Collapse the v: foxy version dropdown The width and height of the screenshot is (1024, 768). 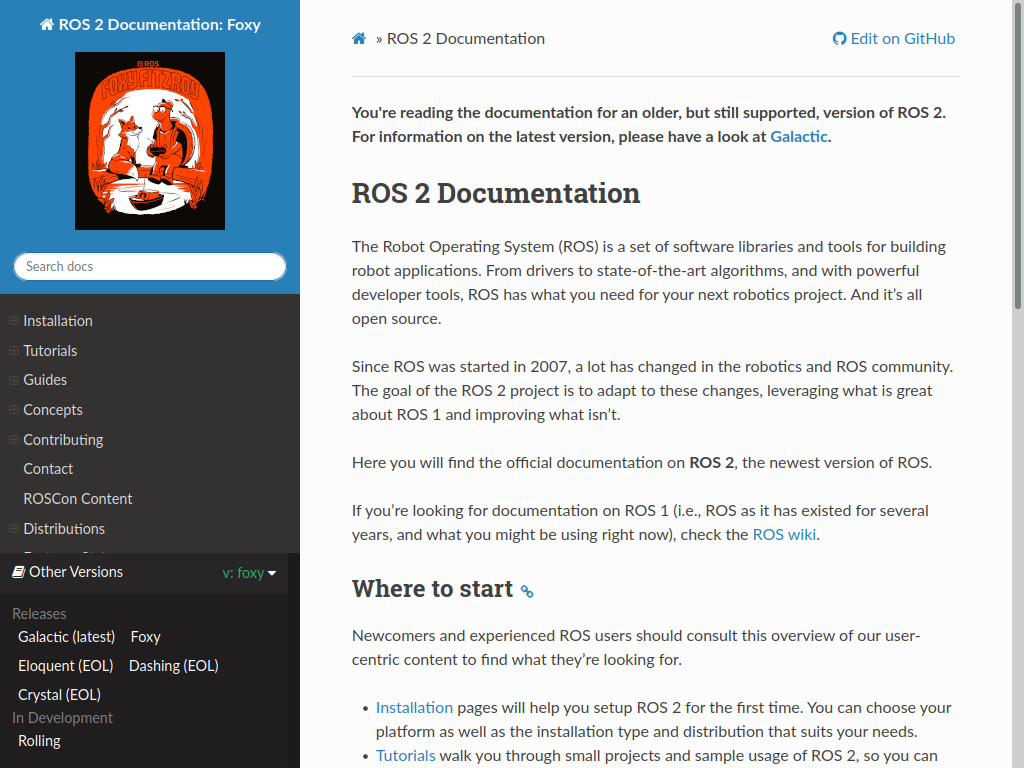pyautogui.click(x=249, y=573)
